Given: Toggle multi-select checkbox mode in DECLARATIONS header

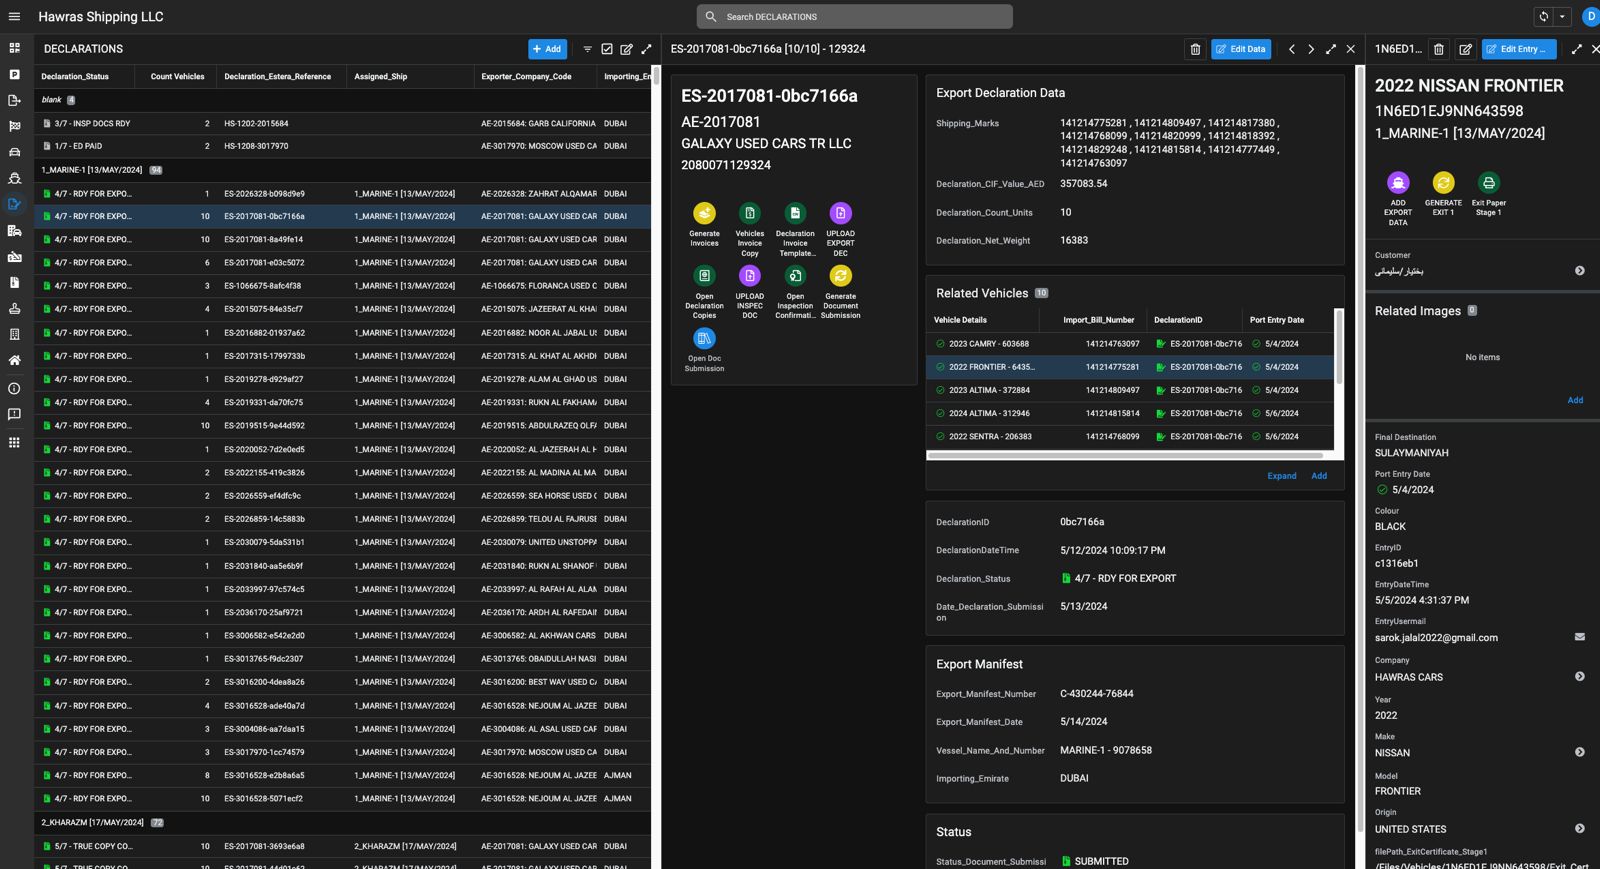Looking at the screenshot, I should point(607,49).
